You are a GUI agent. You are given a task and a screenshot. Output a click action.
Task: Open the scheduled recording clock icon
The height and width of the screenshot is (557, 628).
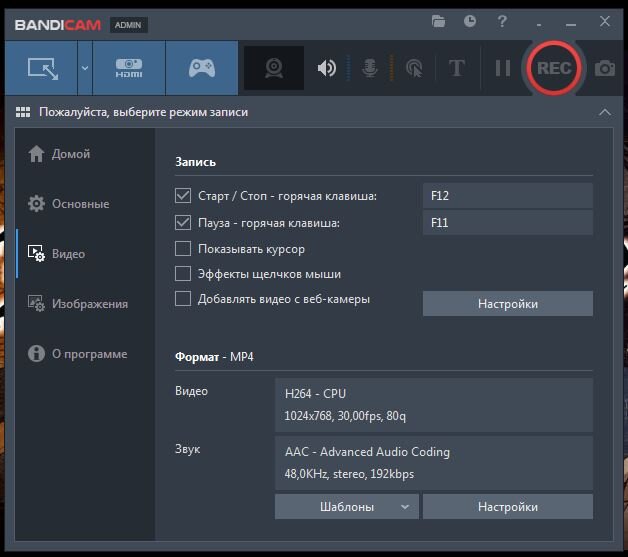pos(470,21)
